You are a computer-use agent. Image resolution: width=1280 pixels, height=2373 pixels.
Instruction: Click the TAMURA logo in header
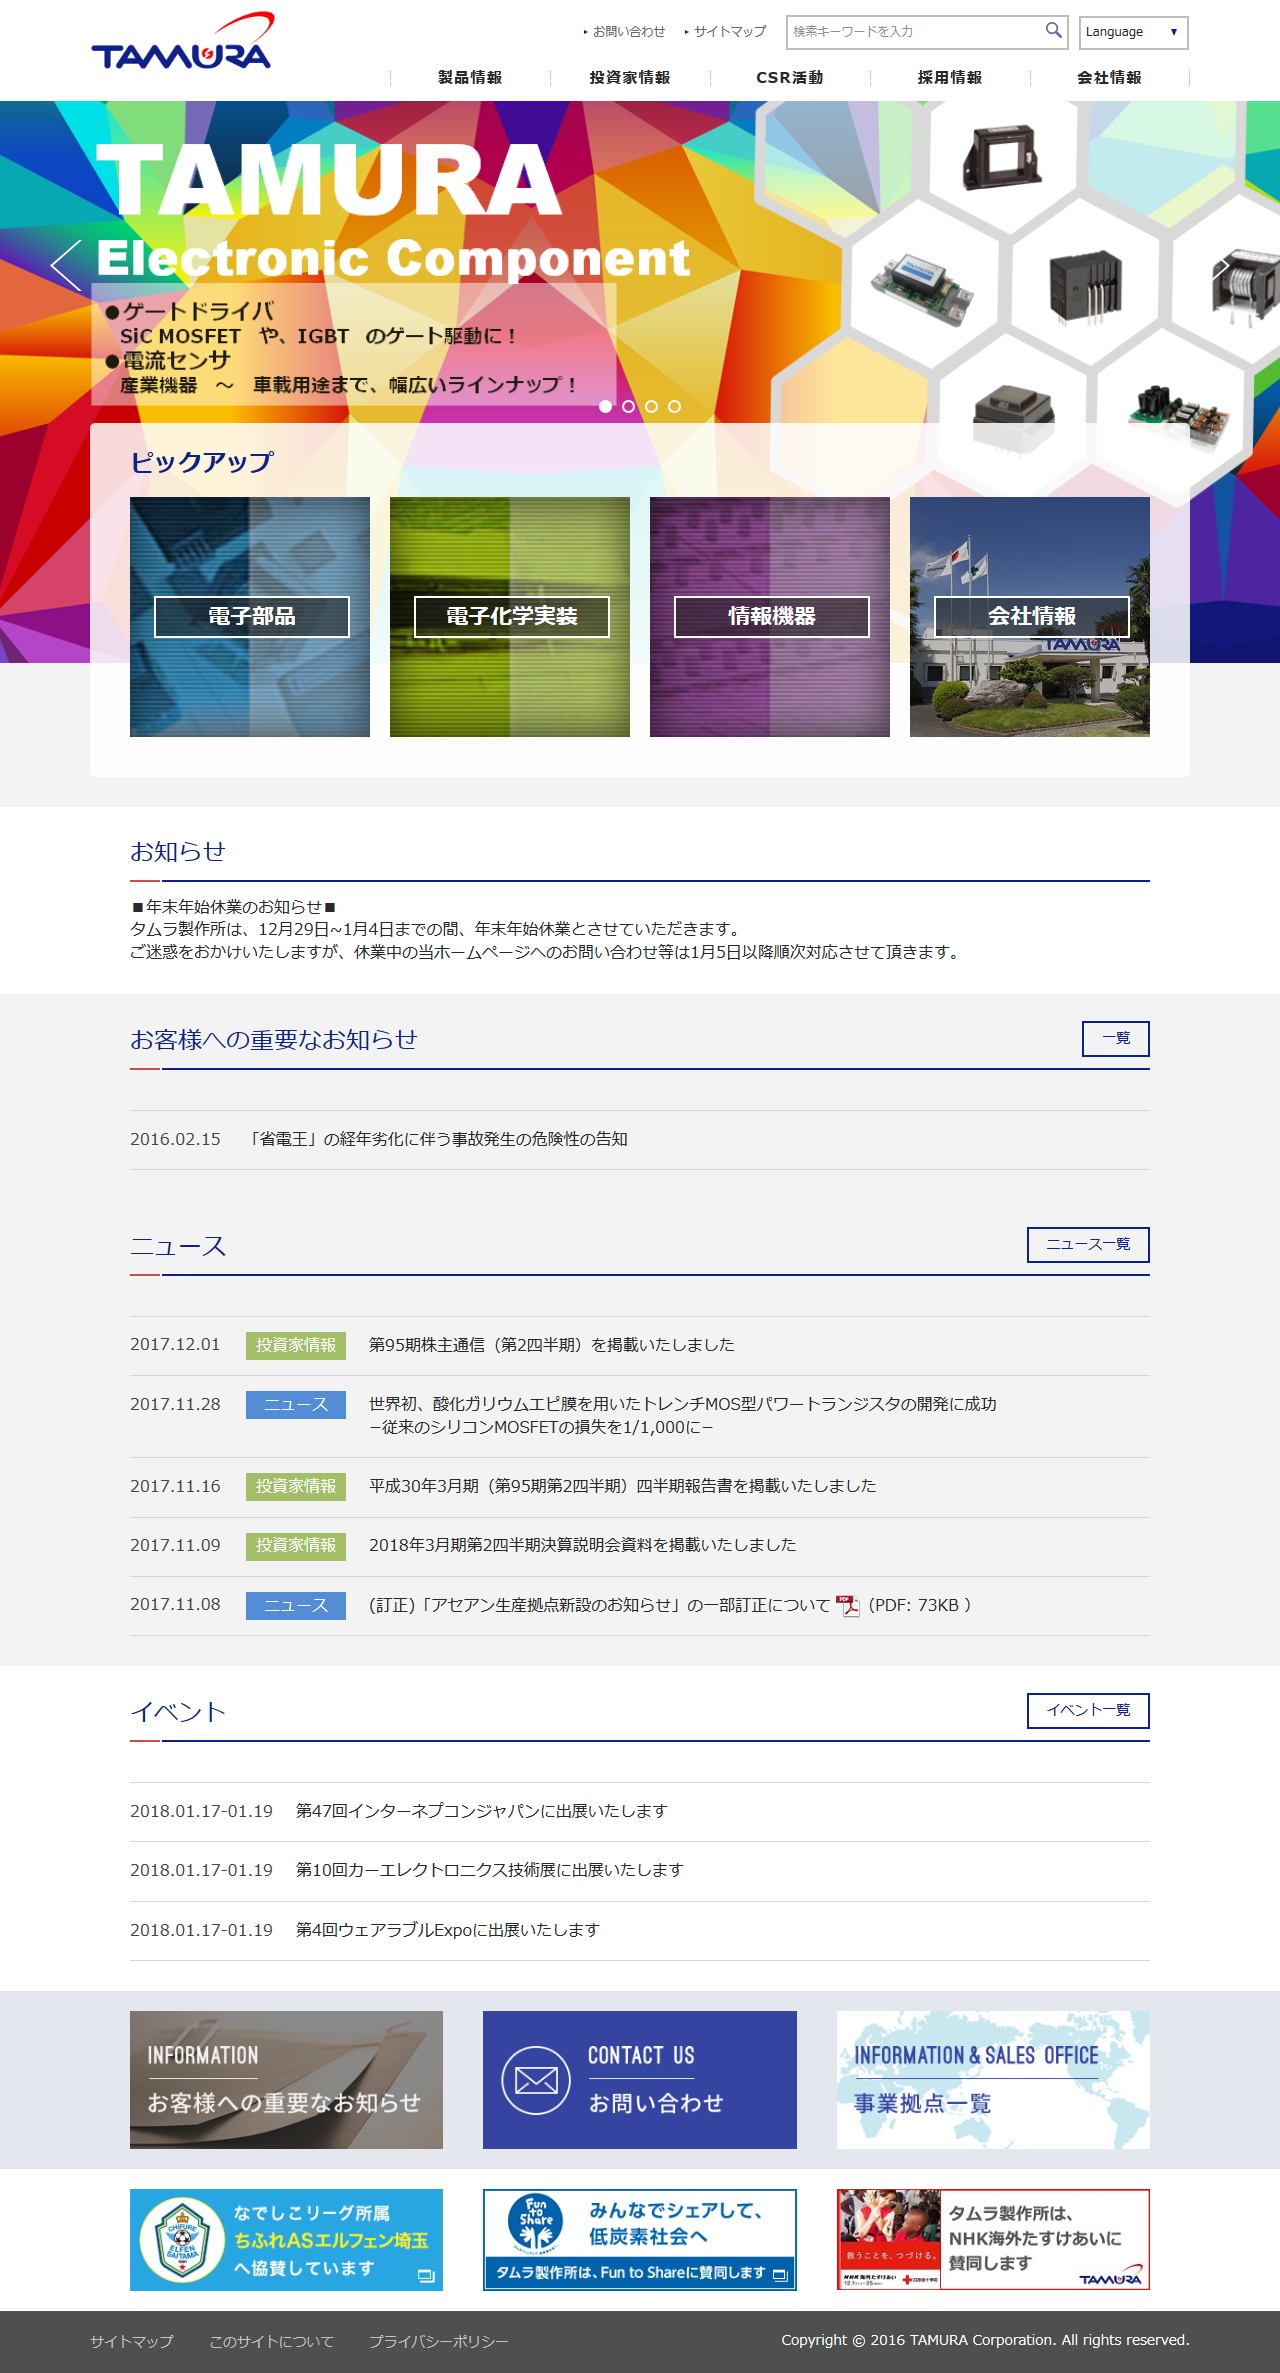[x=182, y=41]
